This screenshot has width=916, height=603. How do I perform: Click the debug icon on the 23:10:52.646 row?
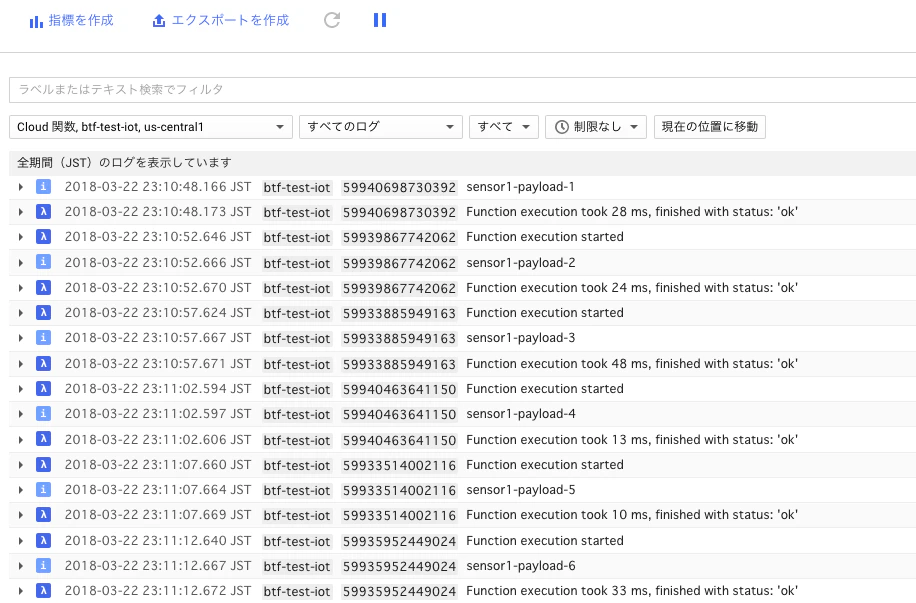[43, 237]
